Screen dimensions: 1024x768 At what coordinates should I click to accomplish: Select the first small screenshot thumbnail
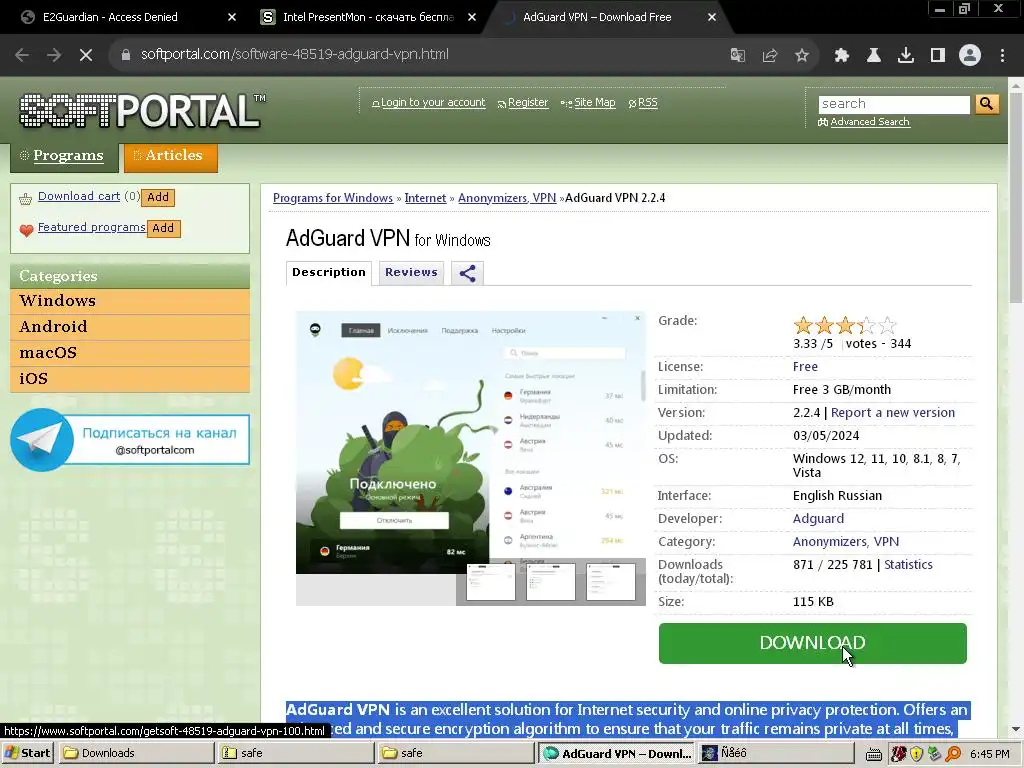click(490, 582)
